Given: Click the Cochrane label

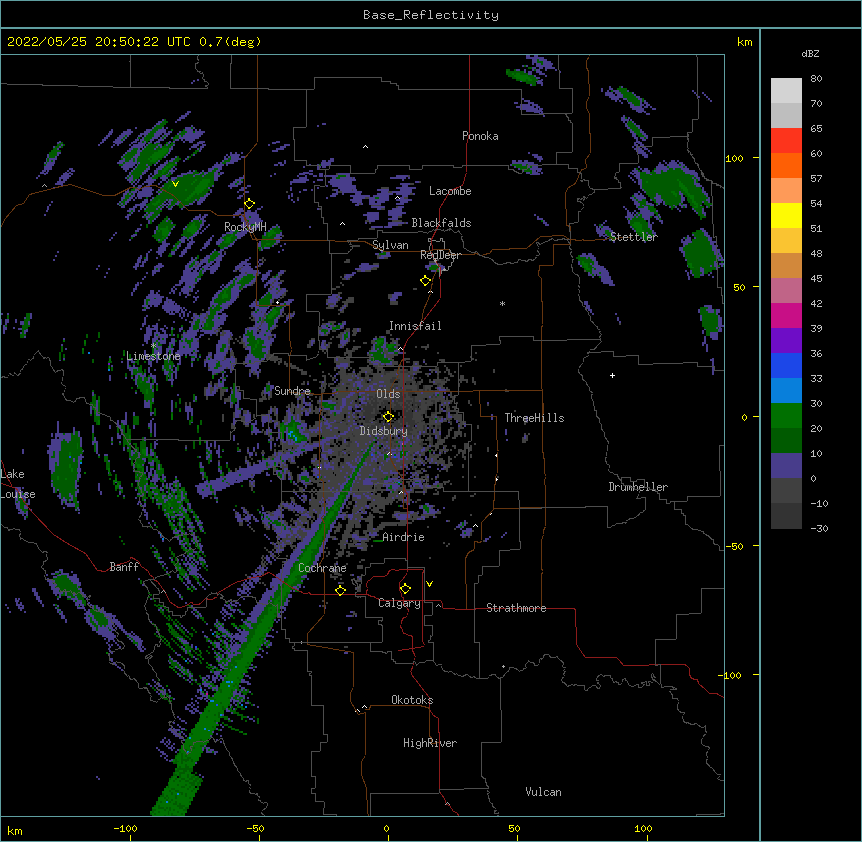Looking at the screenshot, I should [322, 568].
